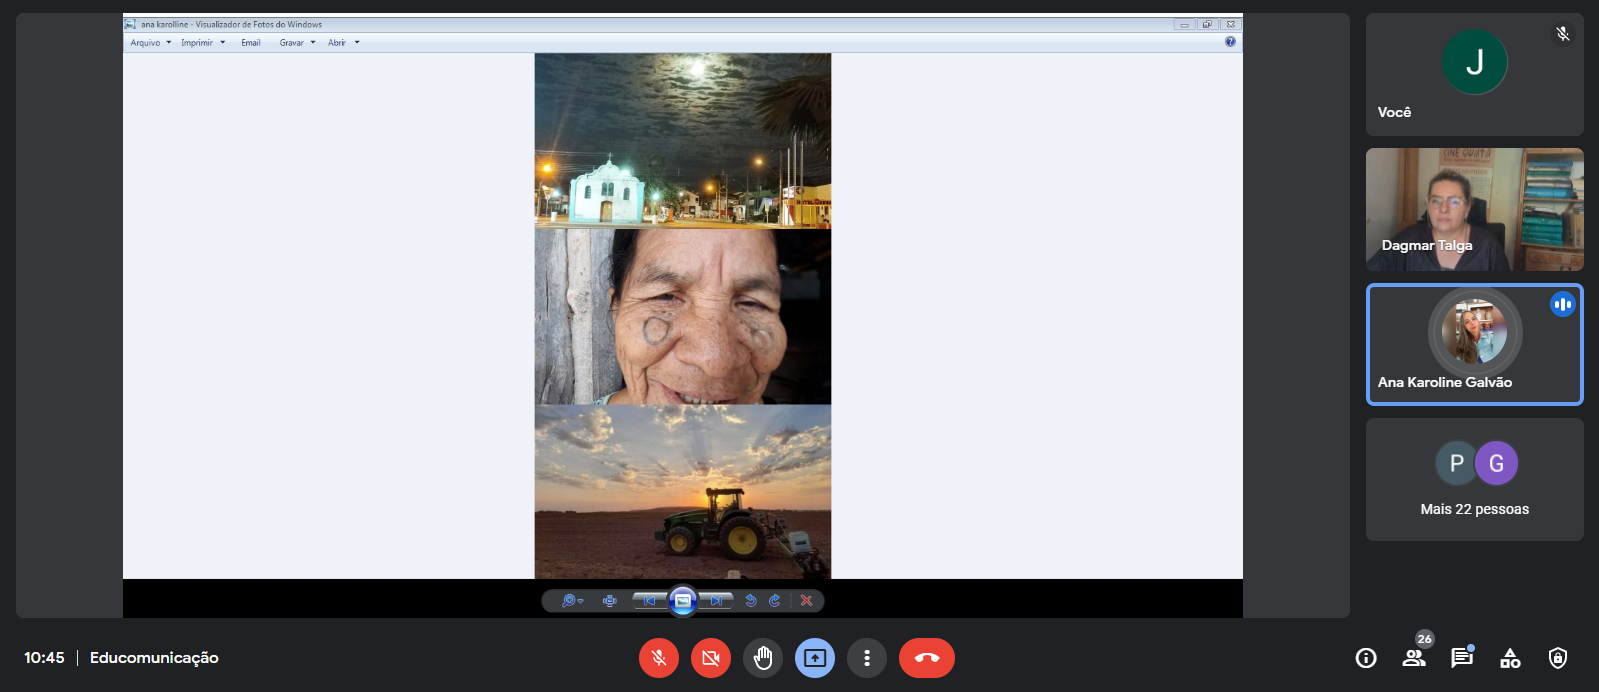Open the chat panel
The image size is (1599, 692).
click(1462, 658)
